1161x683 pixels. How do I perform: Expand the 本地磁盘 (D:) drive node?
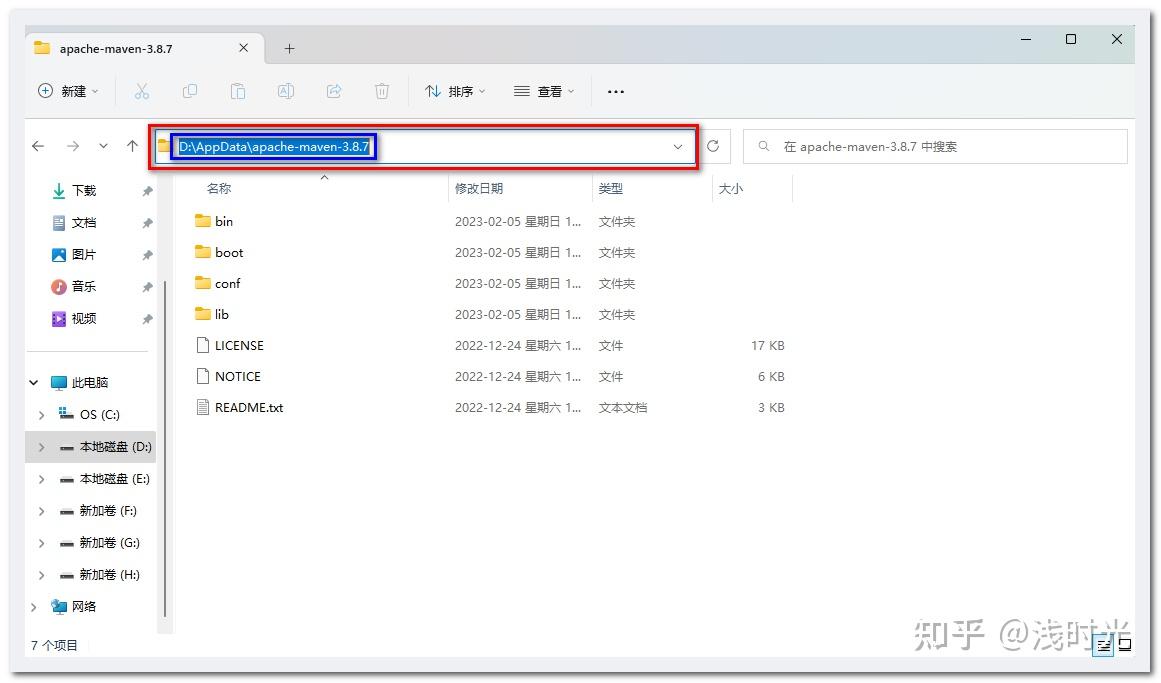pos(41,447)
